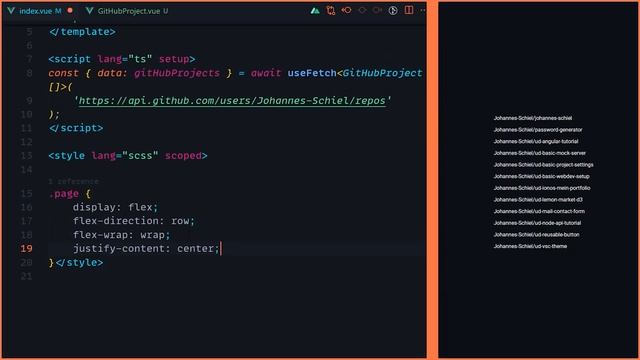Click 'Johannes-Schiel/ud-vsc-theme' in preview
This screenshot has height=360, width=640.
pos(530,246)
